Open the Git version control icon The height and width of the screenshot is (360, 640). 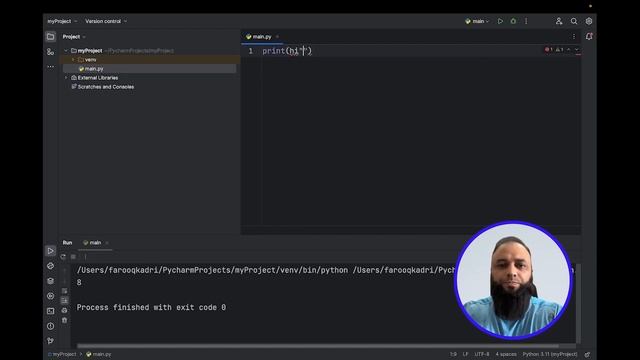(50, 341)
